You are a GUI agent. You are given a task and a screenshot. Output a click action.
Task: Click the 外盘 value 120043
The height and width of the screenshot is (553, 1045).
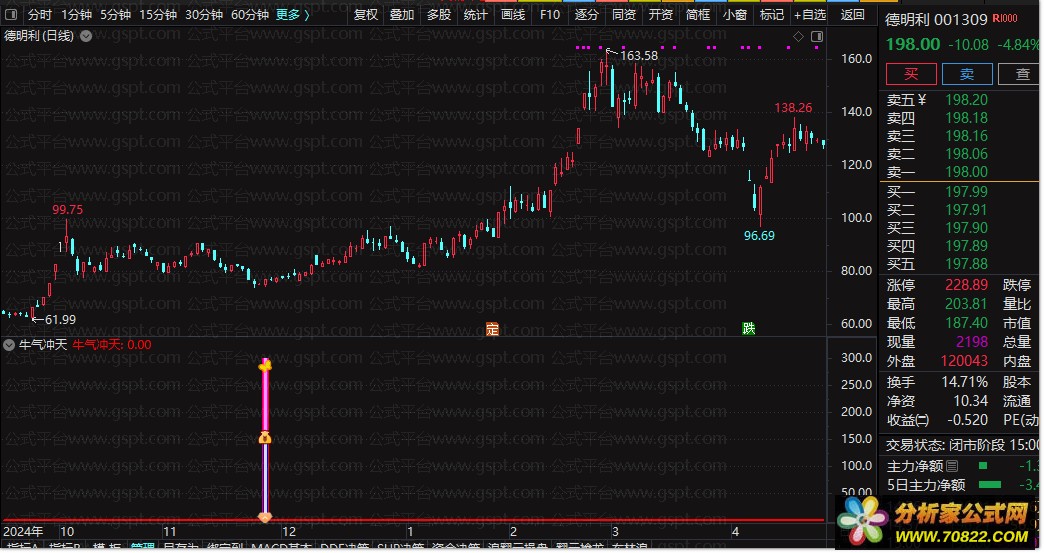(964, 361)
